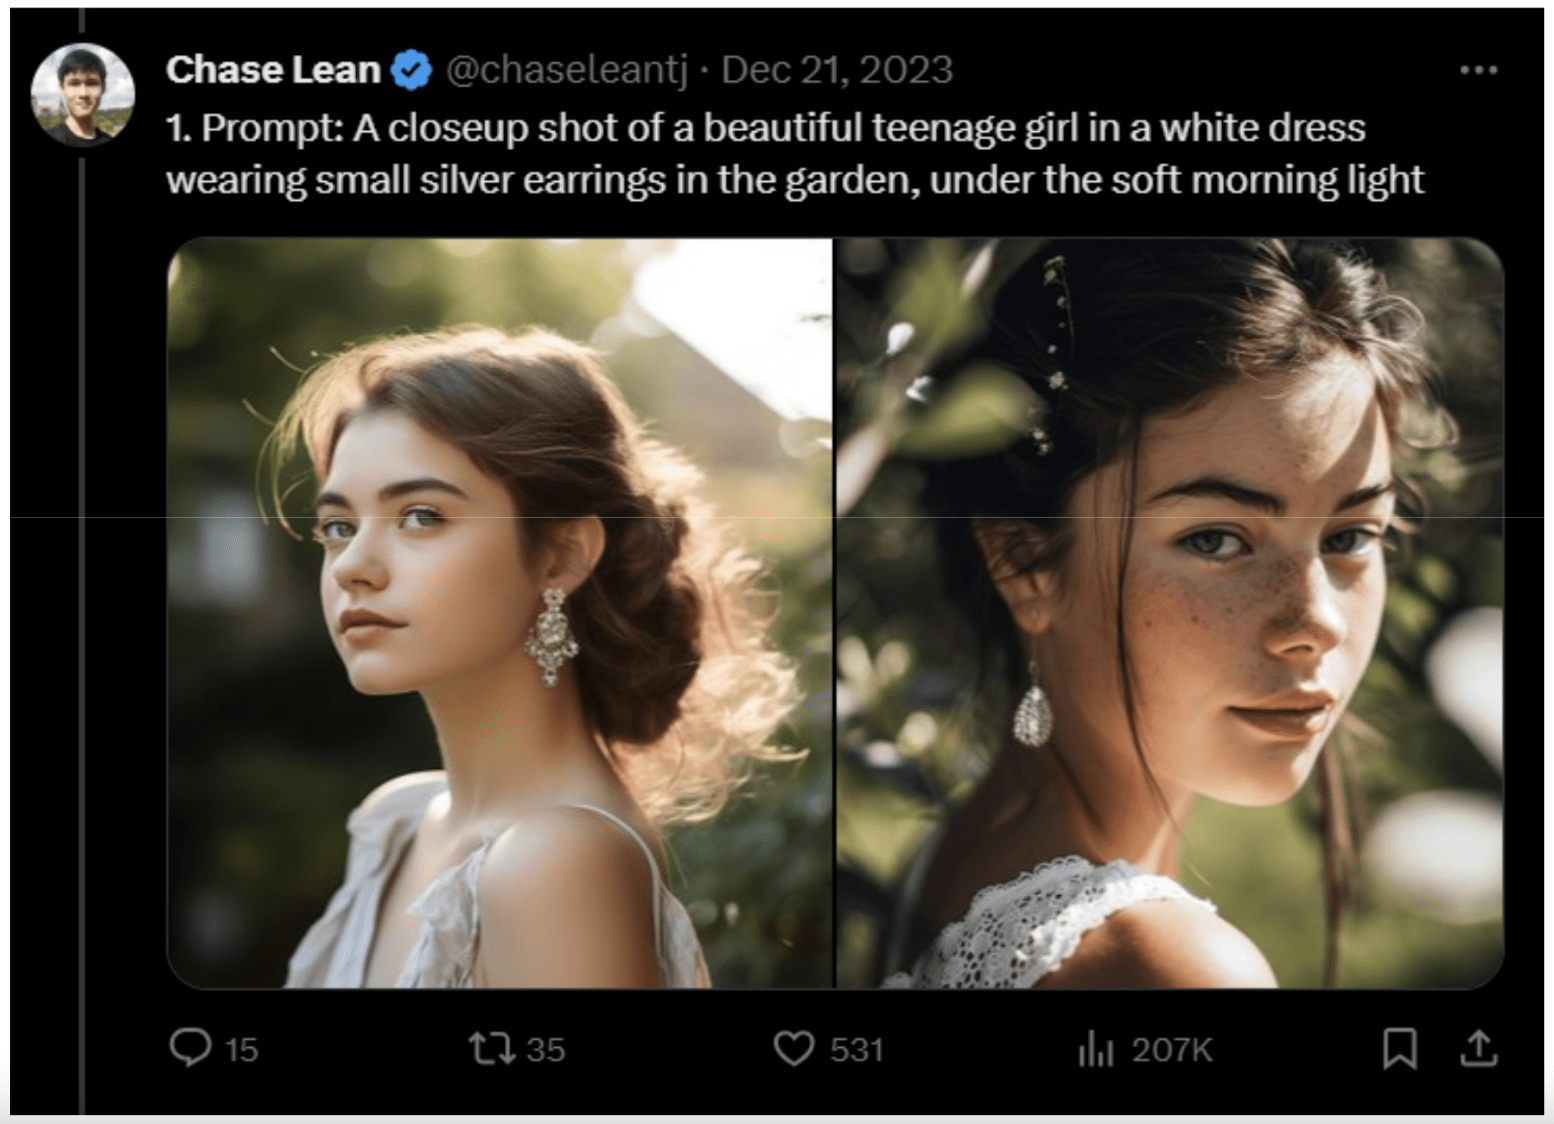The height and width of the screenshot is (1124, 1554).
Task: Click the Chase Lean display name
Action: (x=273, y=70)
